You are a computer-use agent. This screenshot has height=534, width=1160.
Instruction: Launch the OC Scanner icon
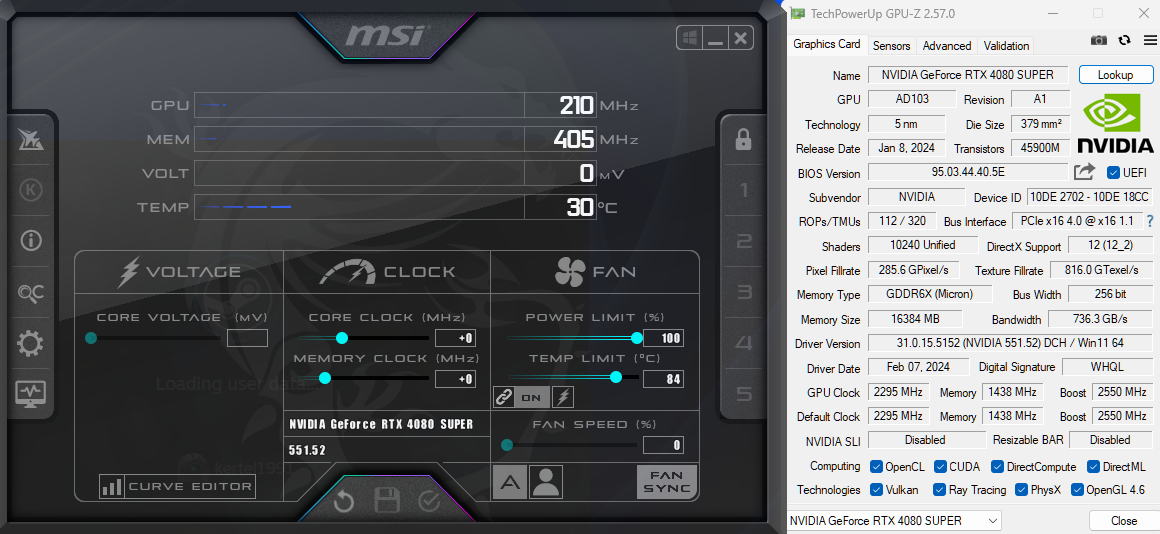[x=30, y=293]
